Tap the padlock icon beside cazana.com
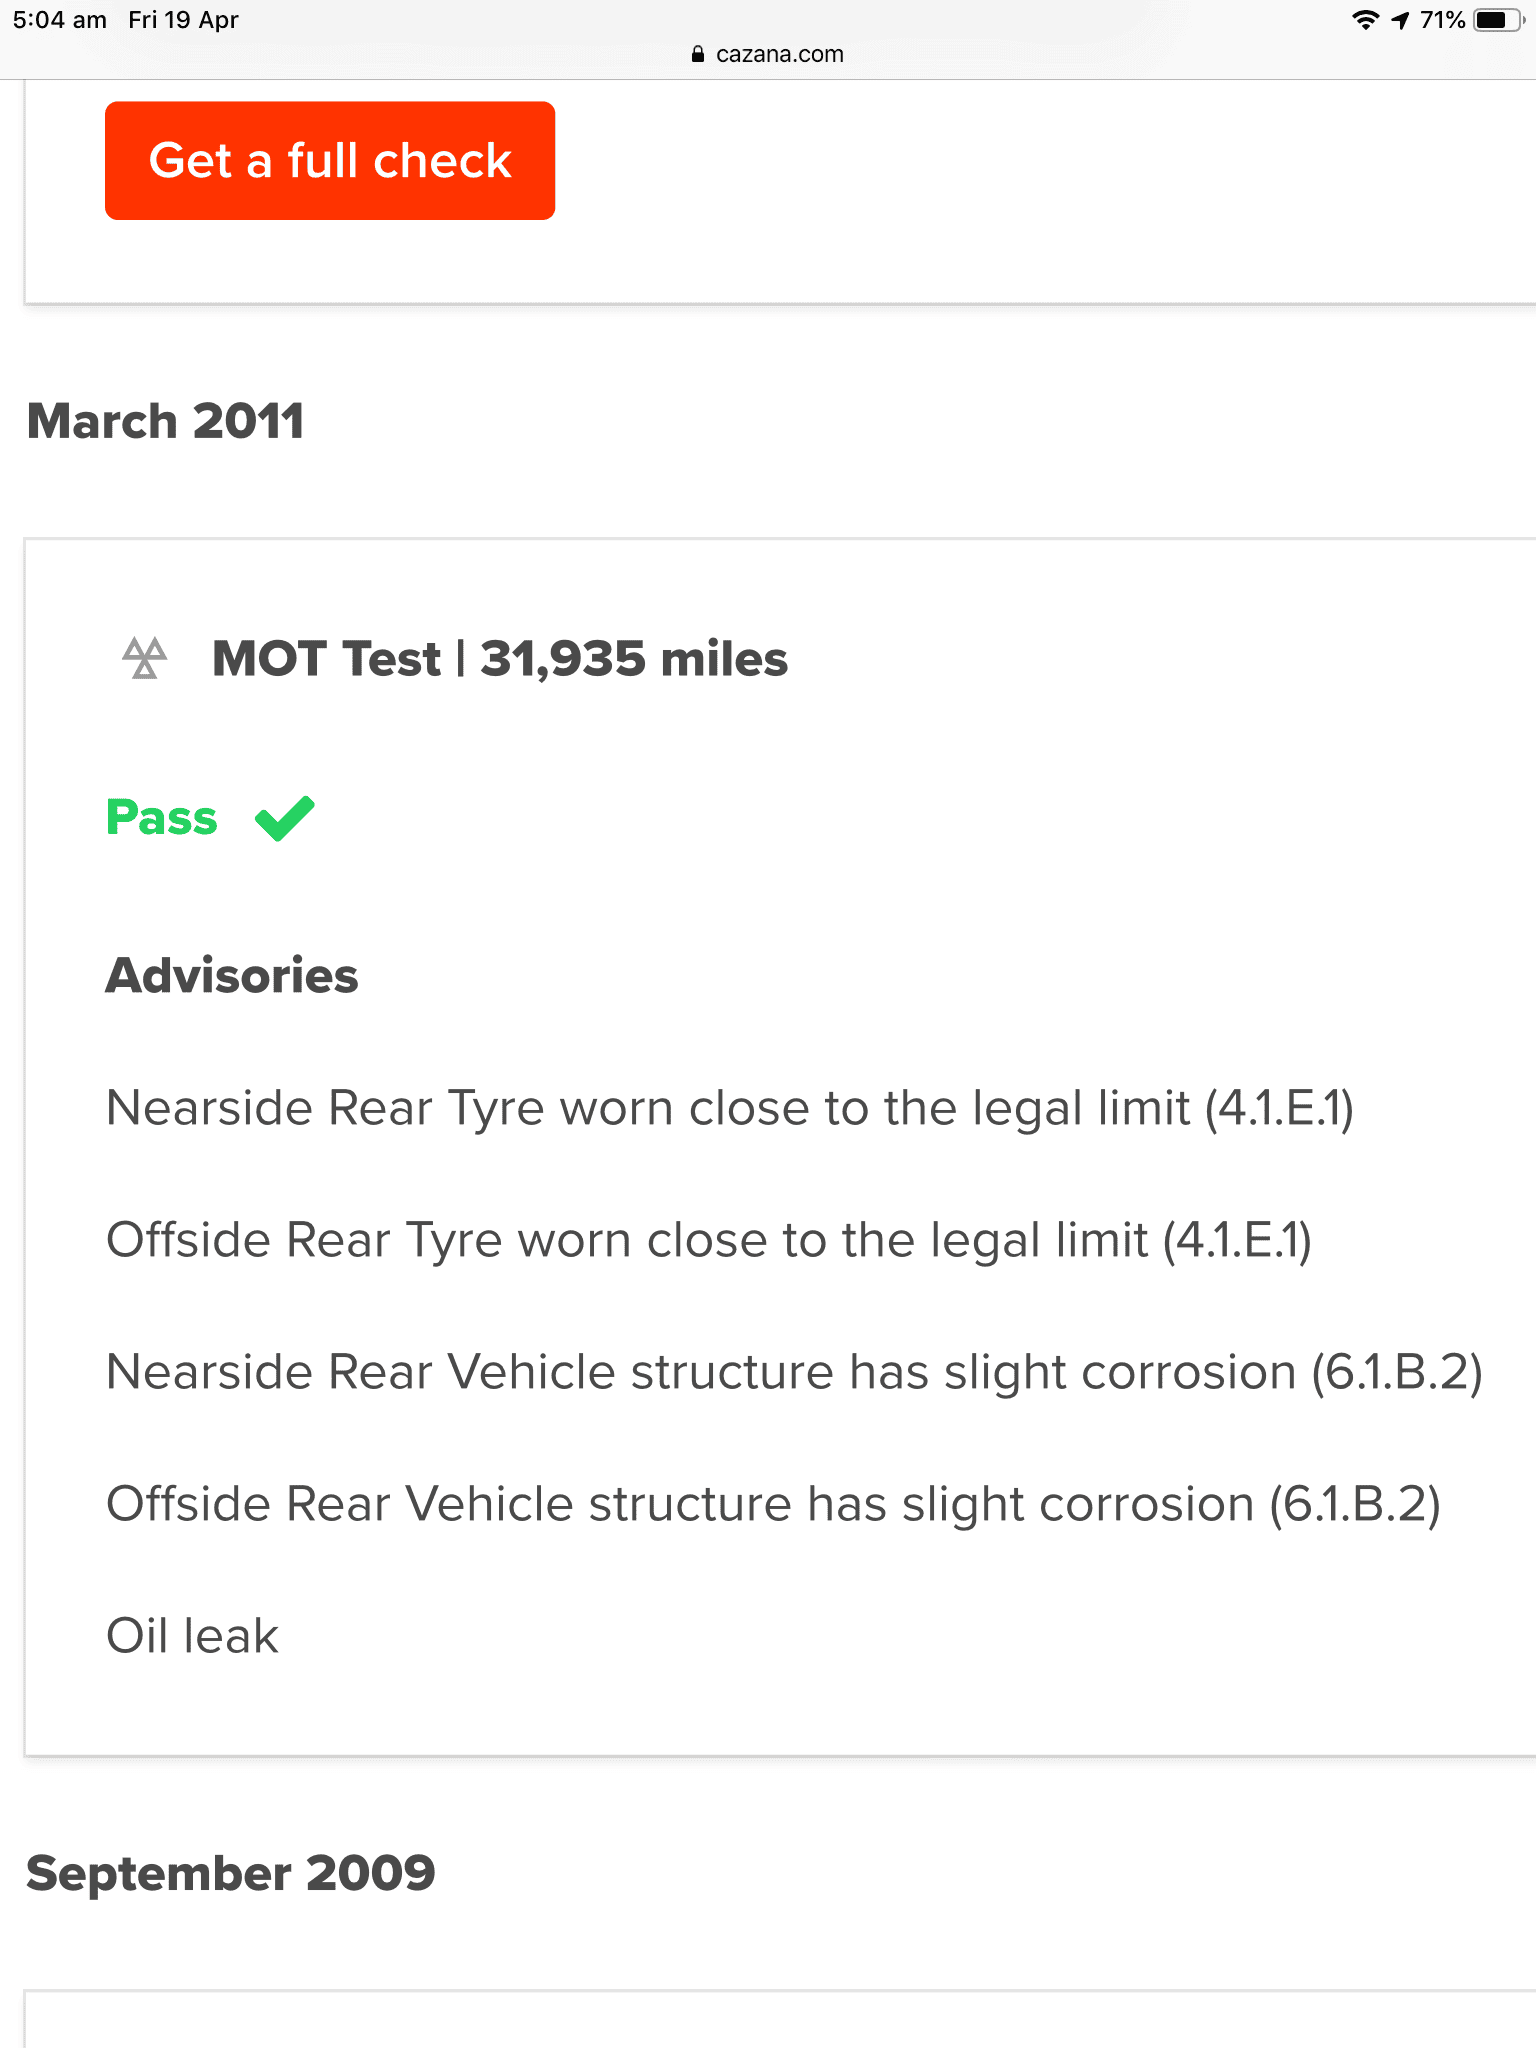 pos(698,54)
